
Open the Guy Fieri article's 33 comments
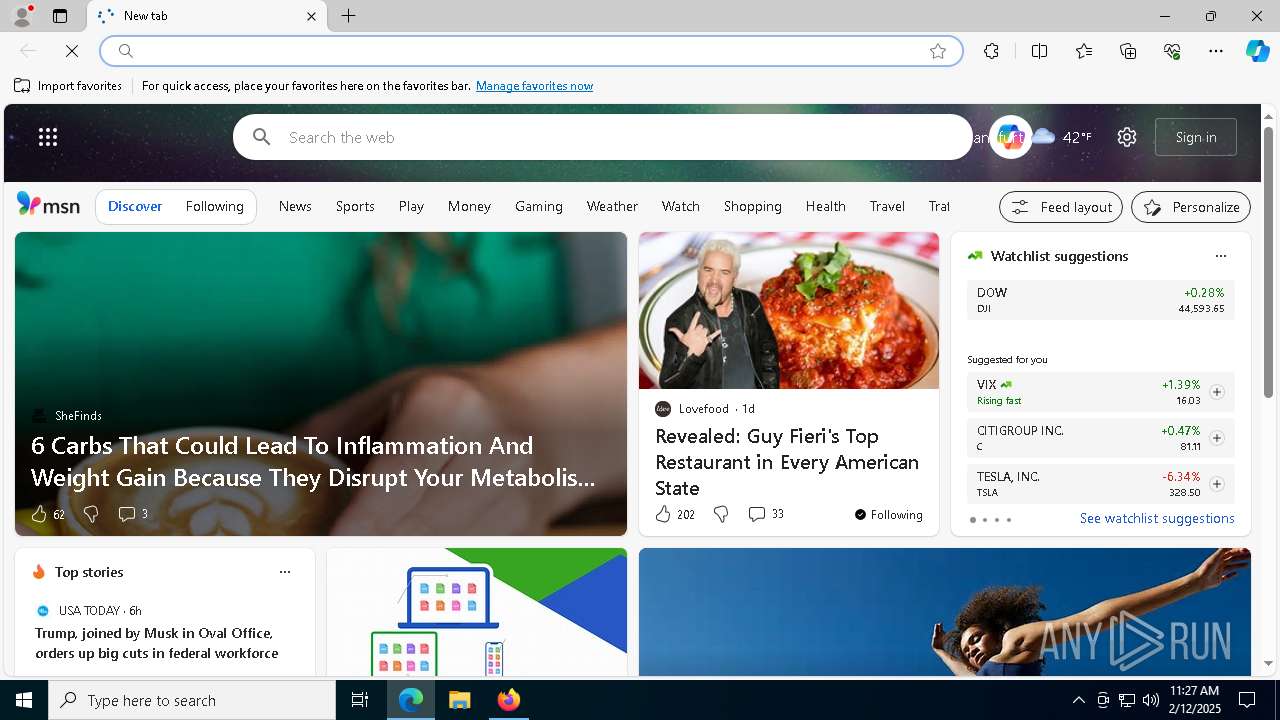766,514
